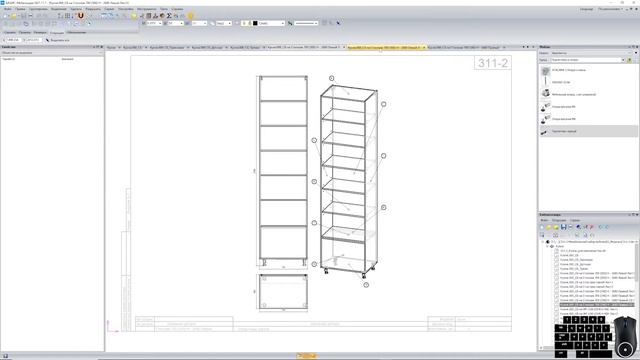Image resolution: width=640 pixels, height=360 pixels.
Task: Open the Справка menu in main menu bar
Action: pos(177,9)
